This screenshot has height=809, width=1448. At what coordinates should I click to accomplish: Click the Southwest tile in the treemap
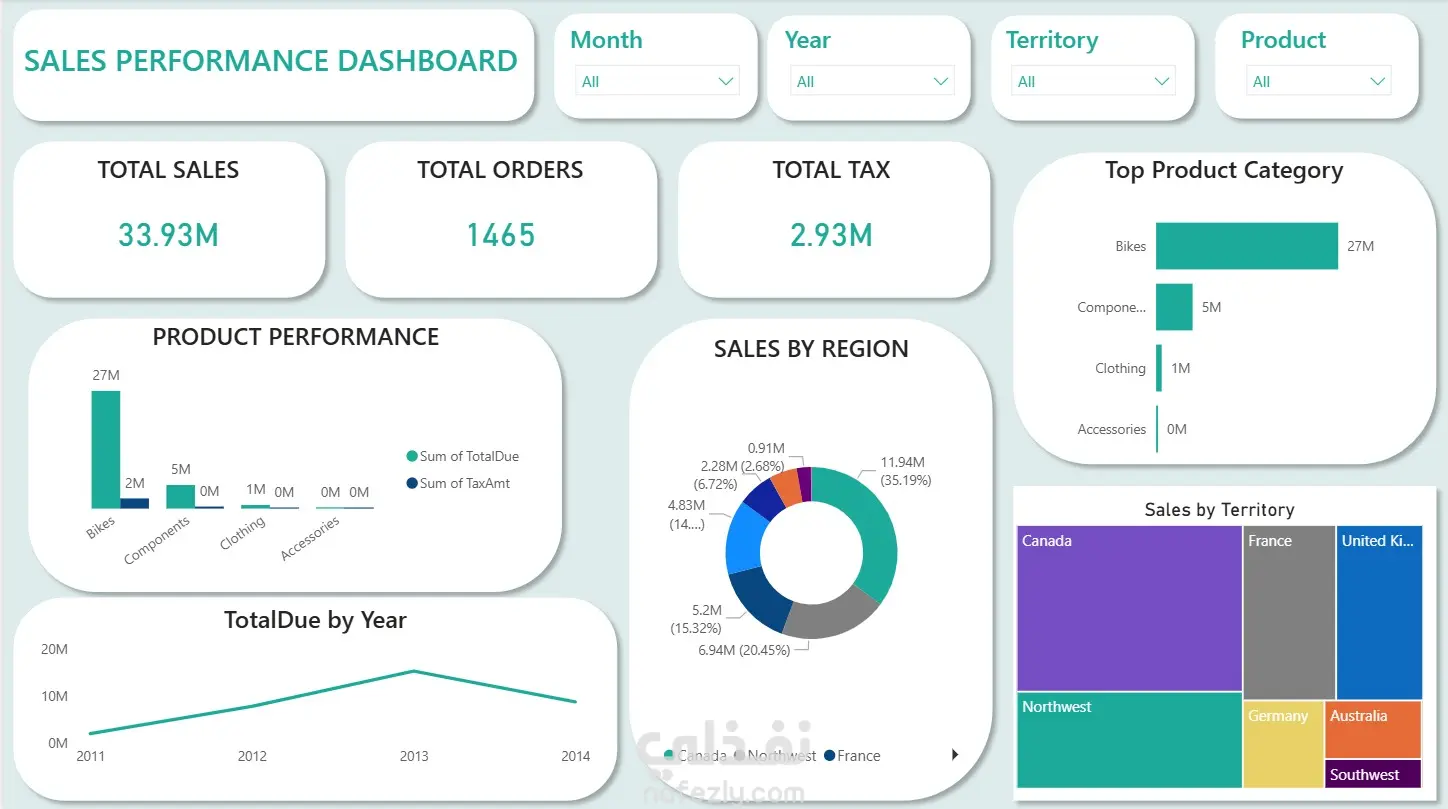(1373, 774)
